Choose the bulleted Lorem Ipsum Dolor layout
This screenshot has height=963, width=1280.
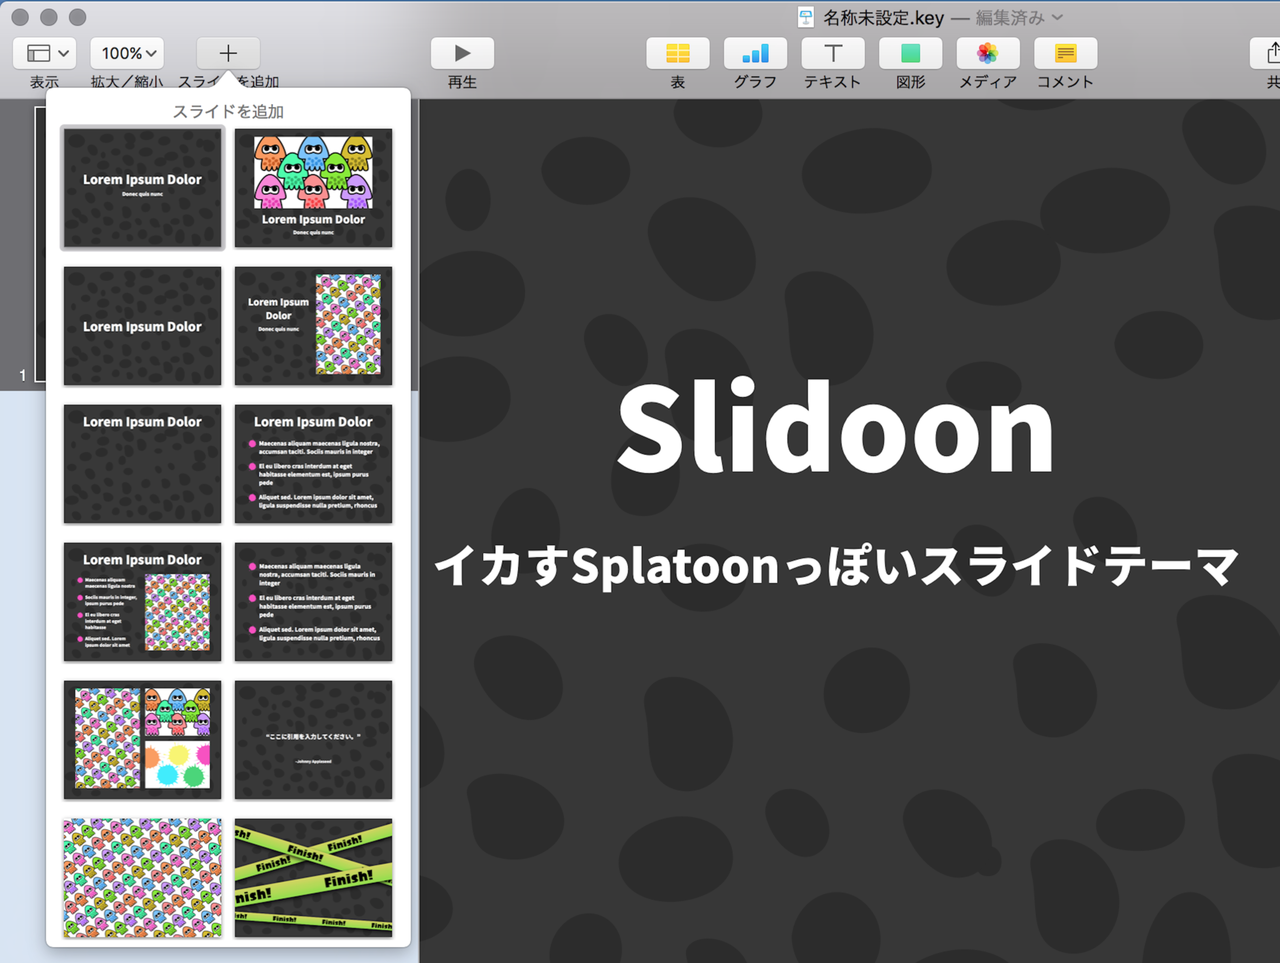pyautogui.click(x=313, y=464)
